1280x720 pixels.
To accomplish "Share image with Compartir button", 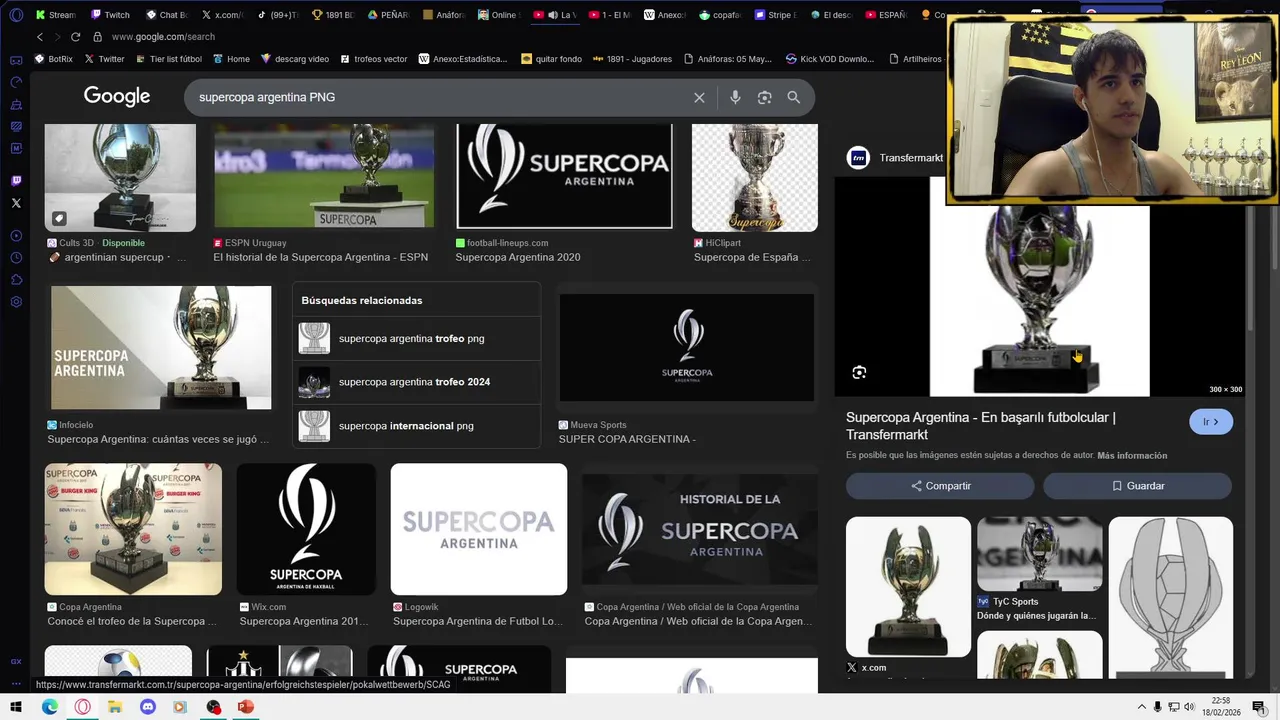I will pos(940,486).
